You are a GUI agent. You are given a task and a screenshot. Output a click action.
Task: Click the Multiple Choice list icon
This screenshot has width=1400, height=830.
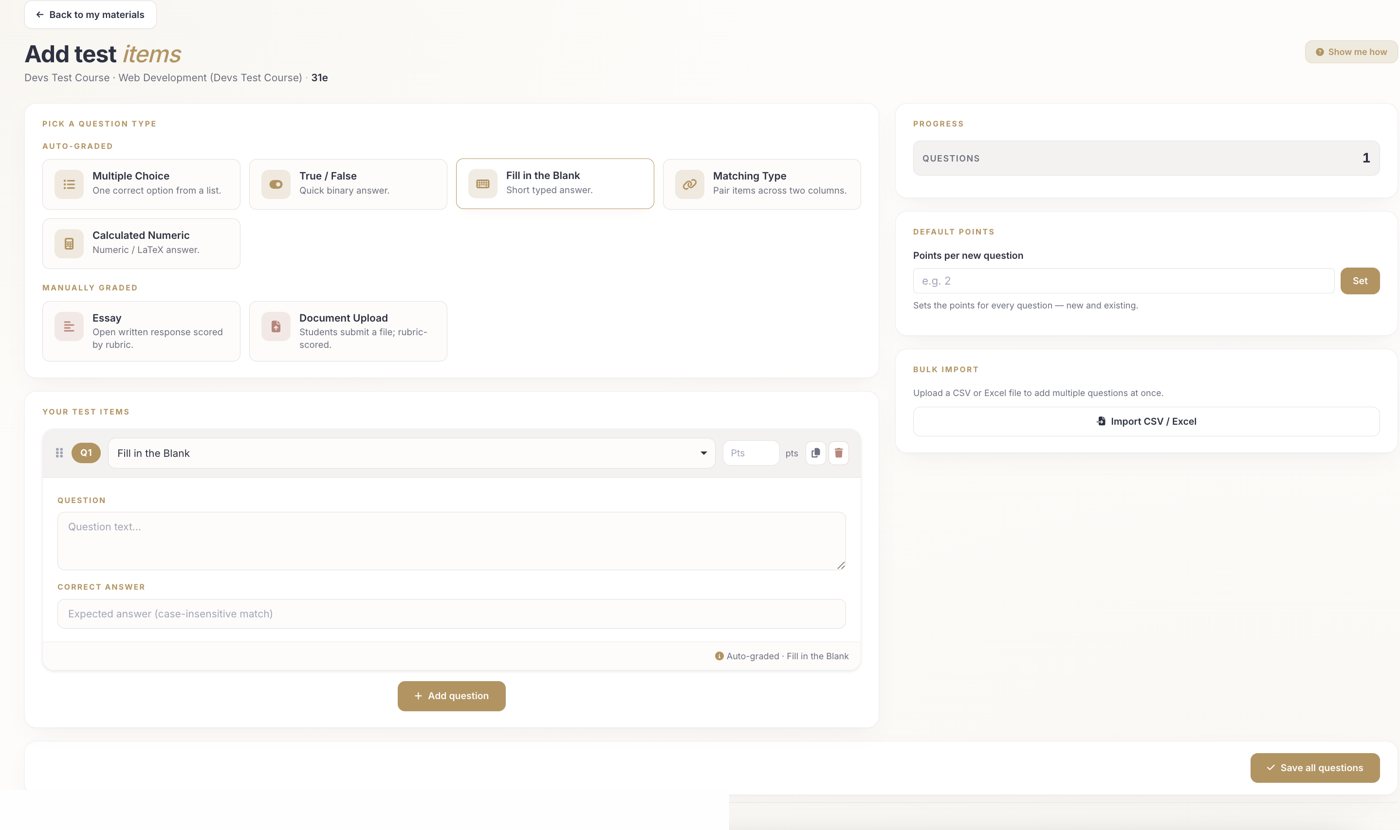(69, 184)
